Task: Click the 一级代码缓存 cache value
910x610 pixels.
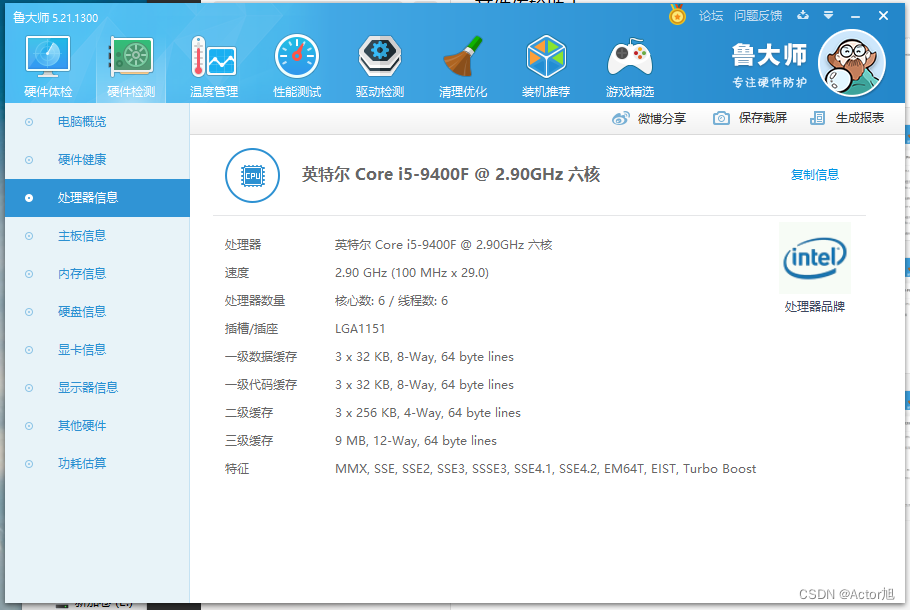Action: 424,385
